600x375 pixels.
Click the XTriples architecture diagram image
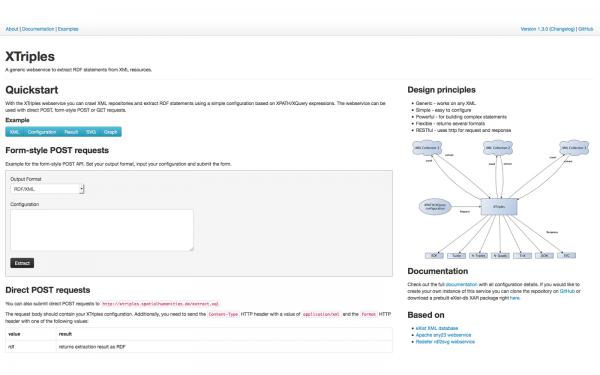pyautogui.click(x=500, y=199)
